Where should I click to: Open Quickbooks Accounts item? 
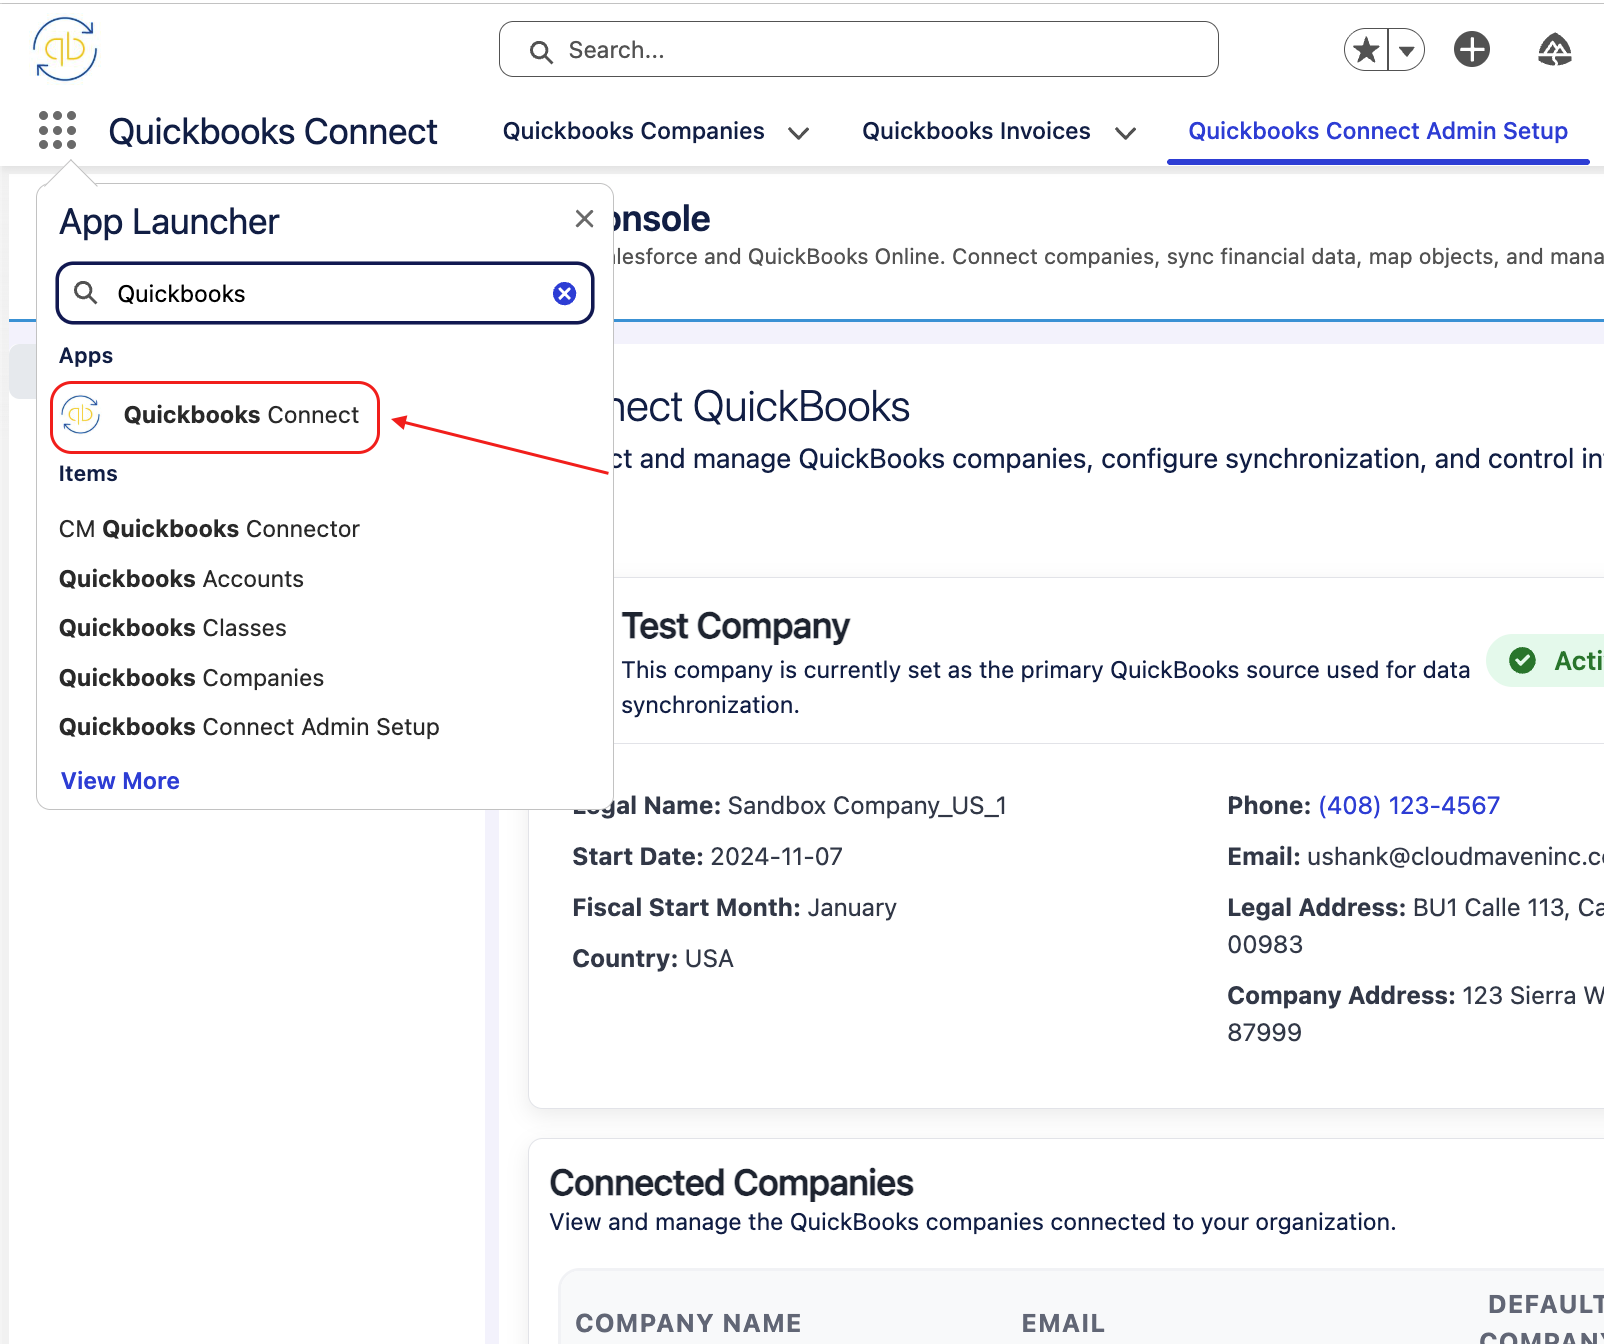click(x=181, y=579)
